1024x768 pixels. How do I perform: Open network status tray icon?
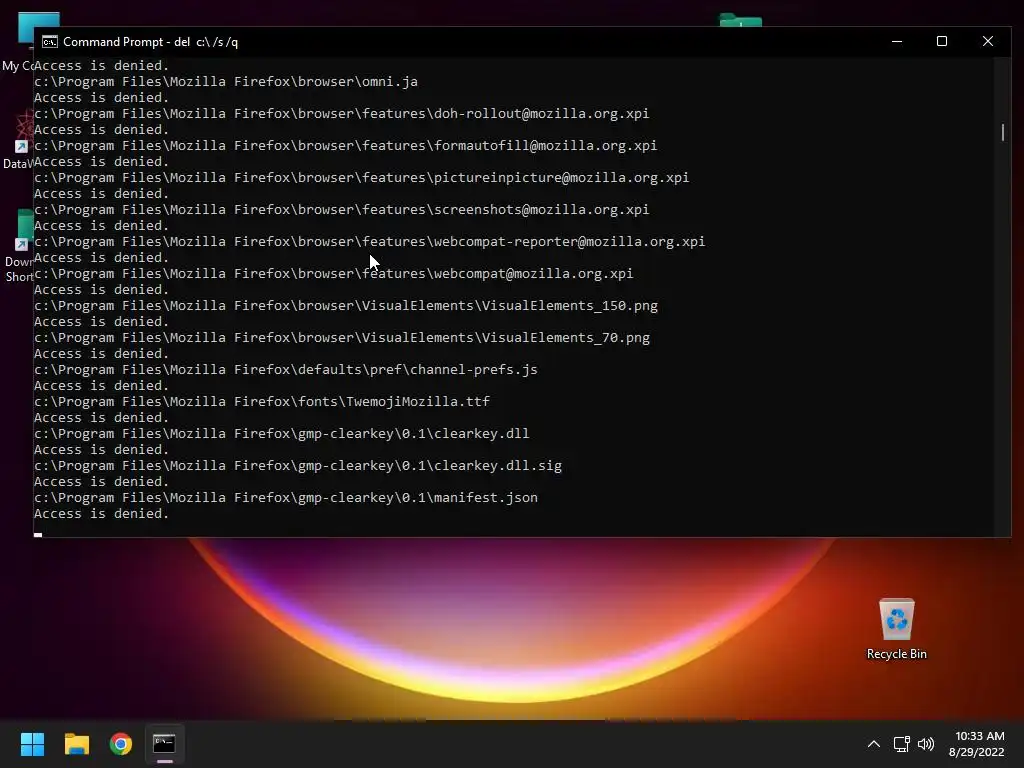pos(901,744)
